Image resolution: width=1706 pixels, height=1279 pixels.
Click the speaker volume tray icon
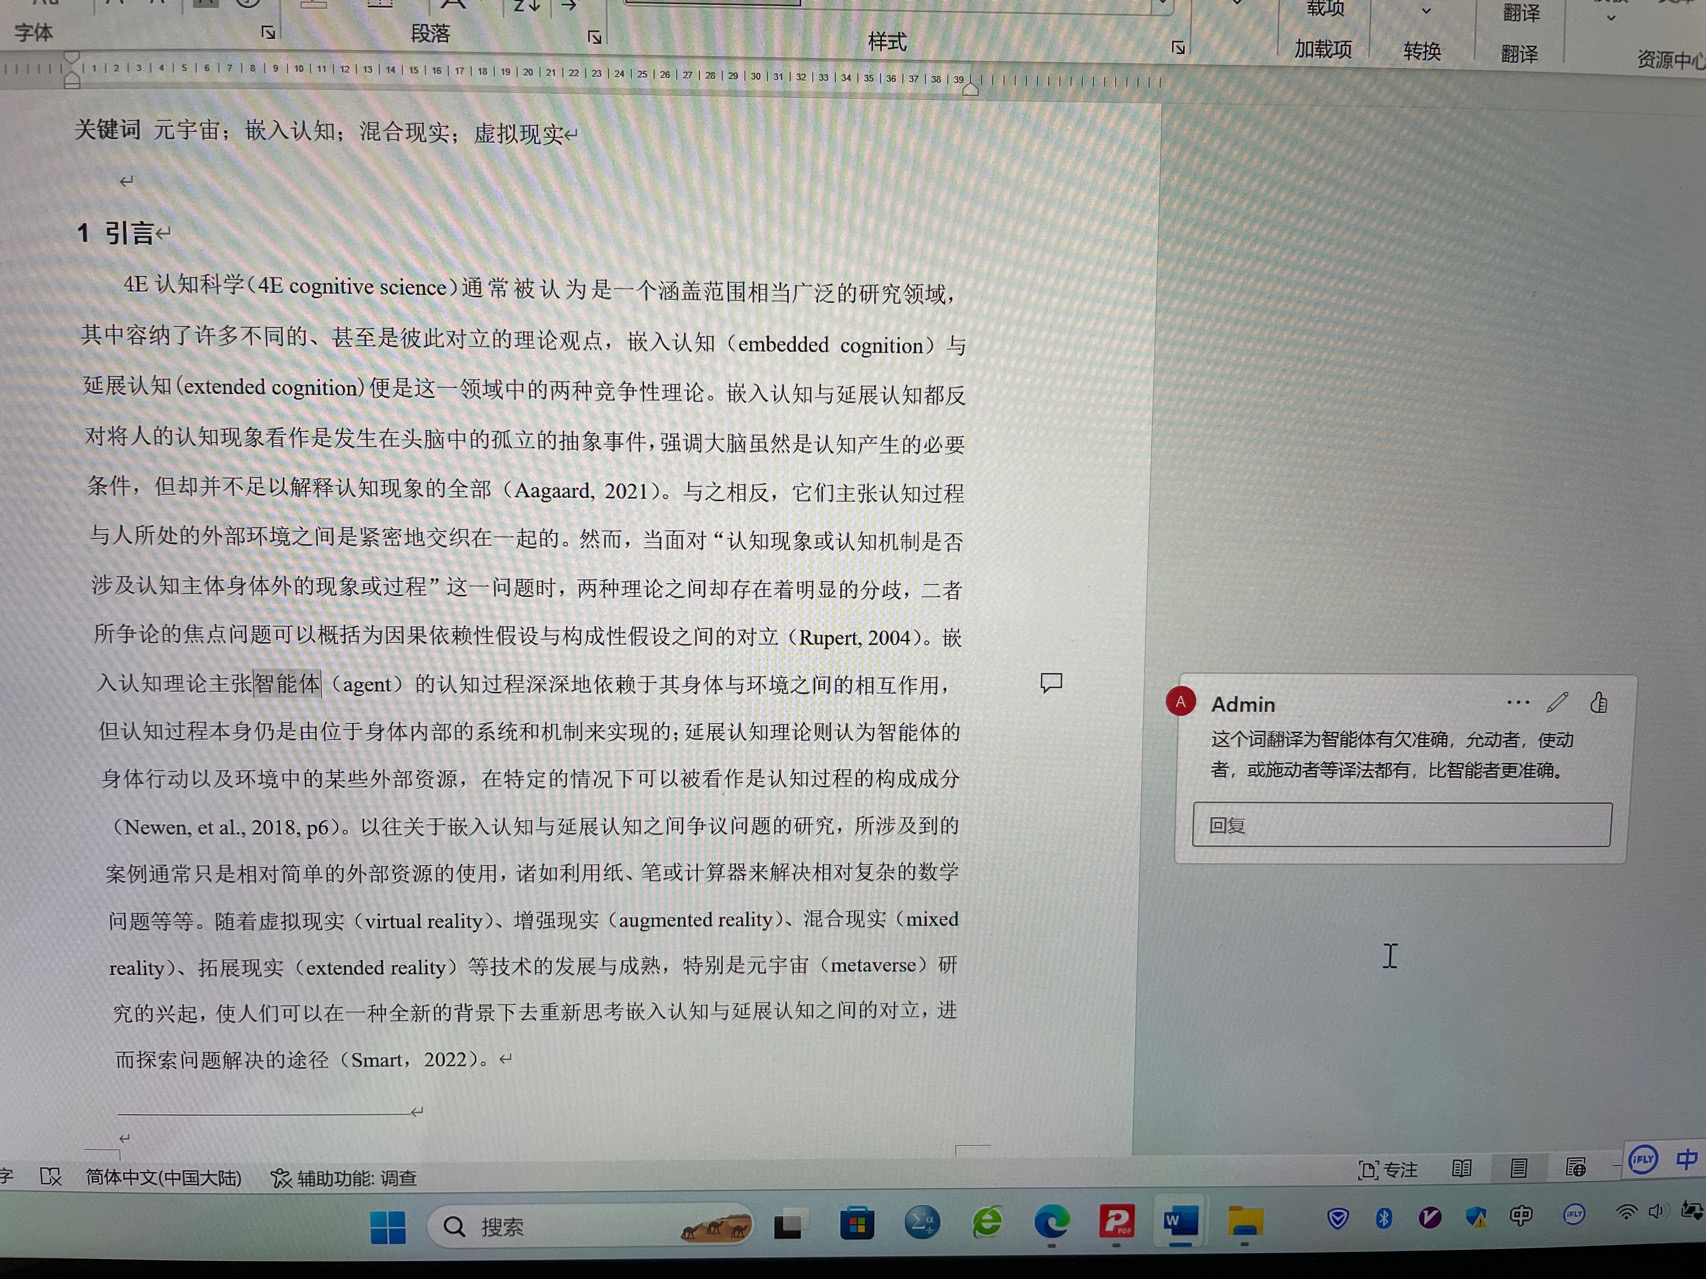[x=1656, y=1211]
